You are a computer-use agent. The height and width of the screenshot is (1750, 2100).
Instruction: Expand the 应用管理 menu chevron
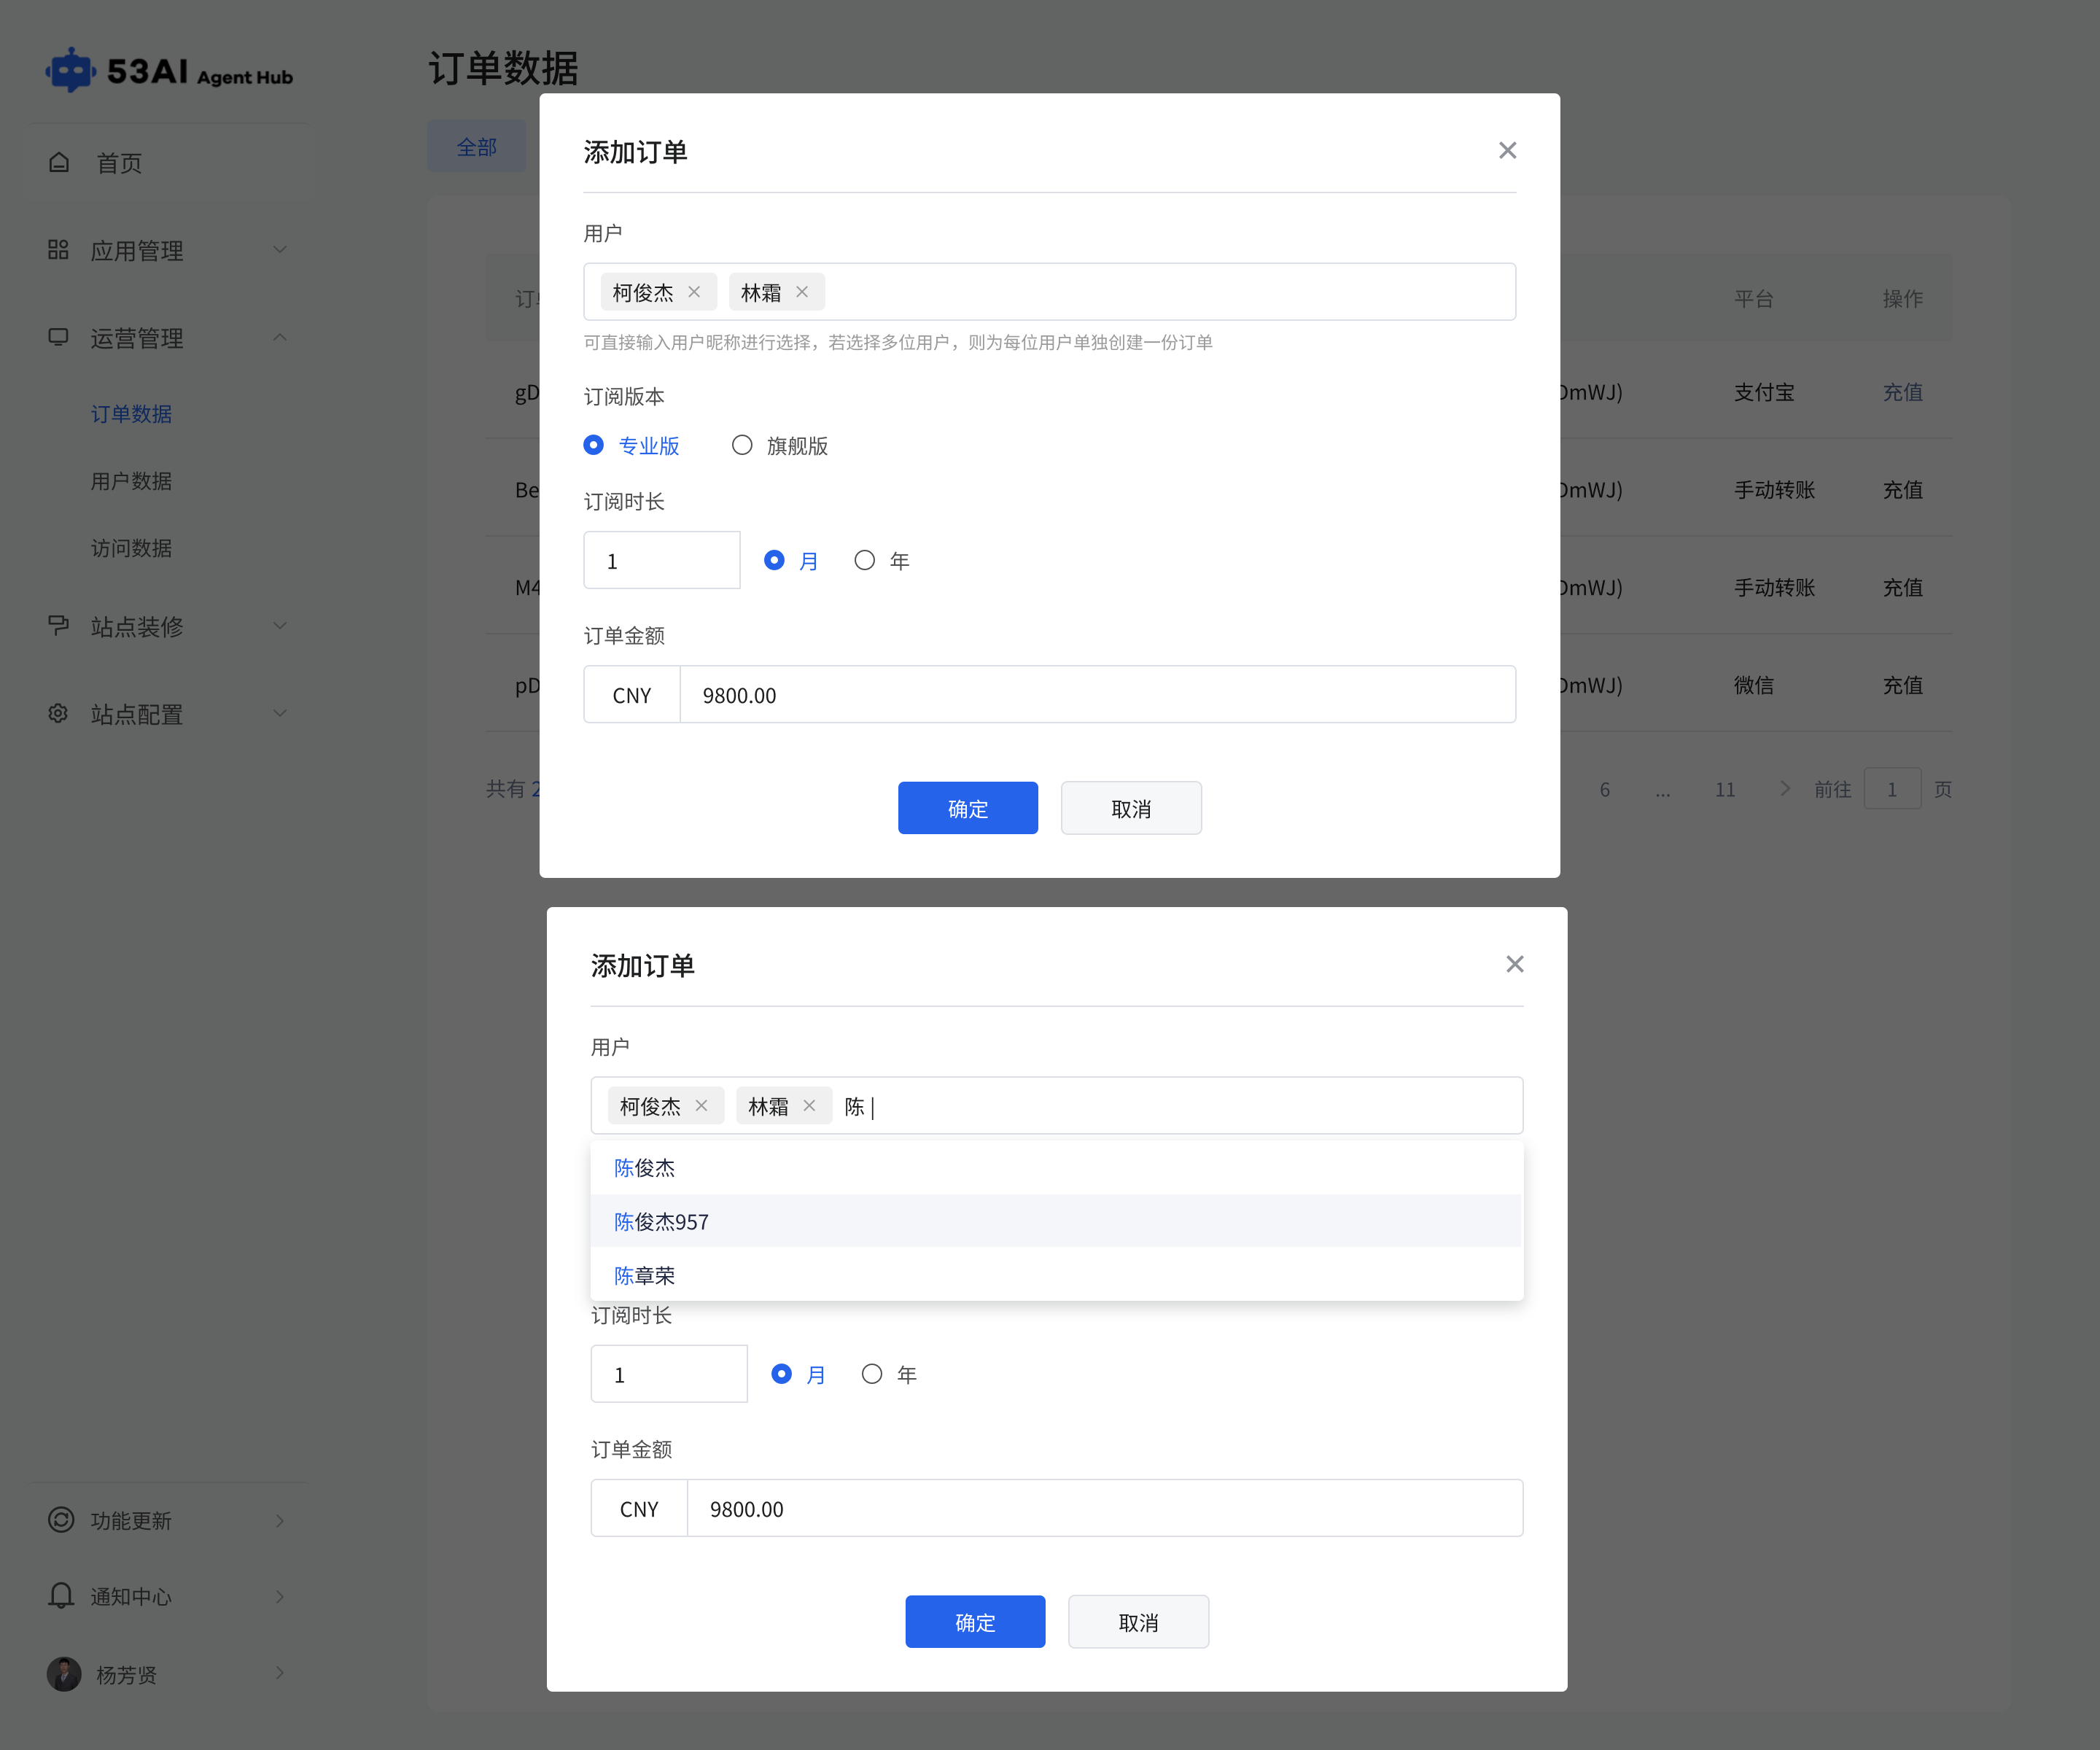click(280, 250)
